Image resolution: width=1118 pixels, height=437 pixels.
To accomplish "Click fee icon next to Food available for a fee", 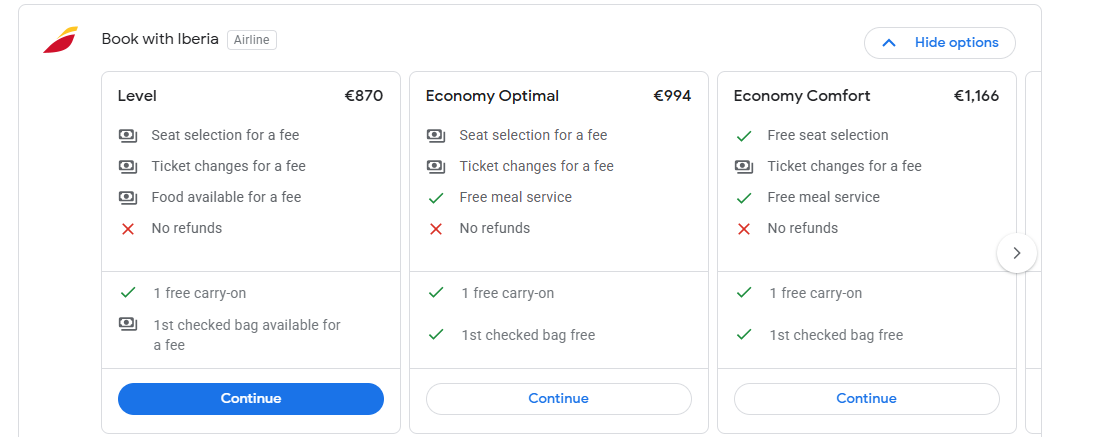I will click(x=128, y=197).
